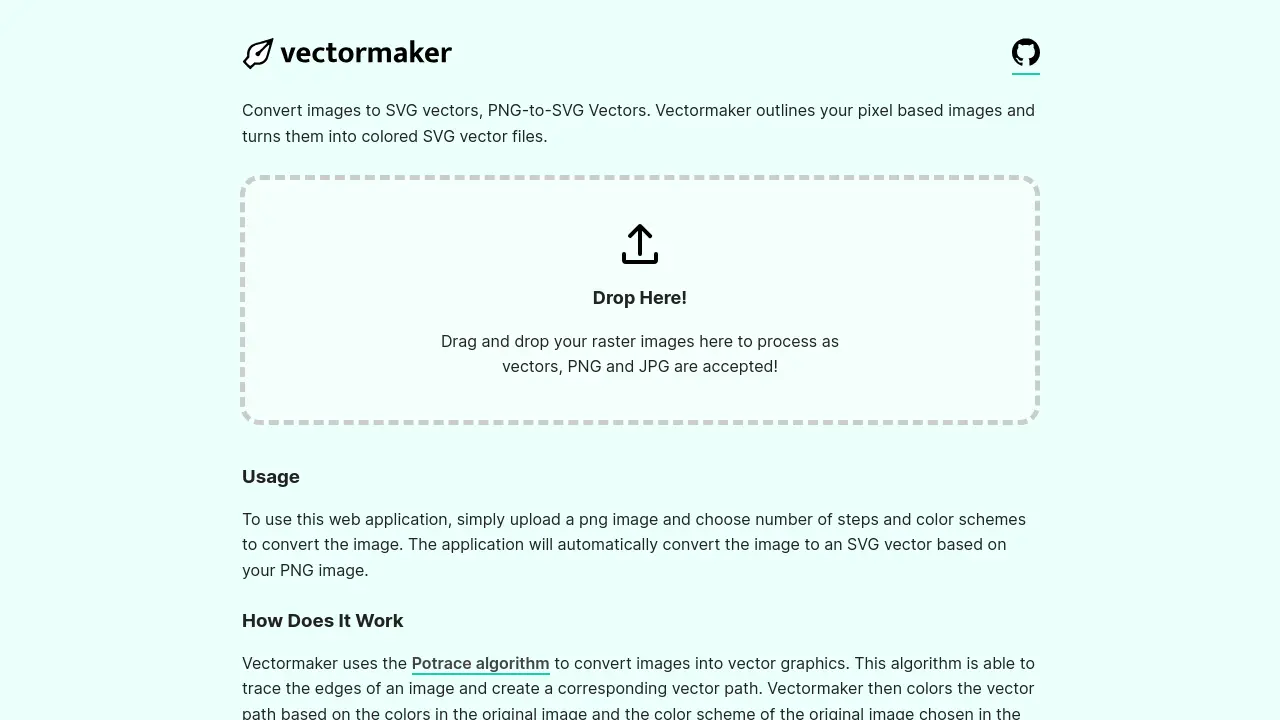Click the intro paragraph about SVG vectors
This screenshot has width=1280, height=720.
(x=640, y=123)
